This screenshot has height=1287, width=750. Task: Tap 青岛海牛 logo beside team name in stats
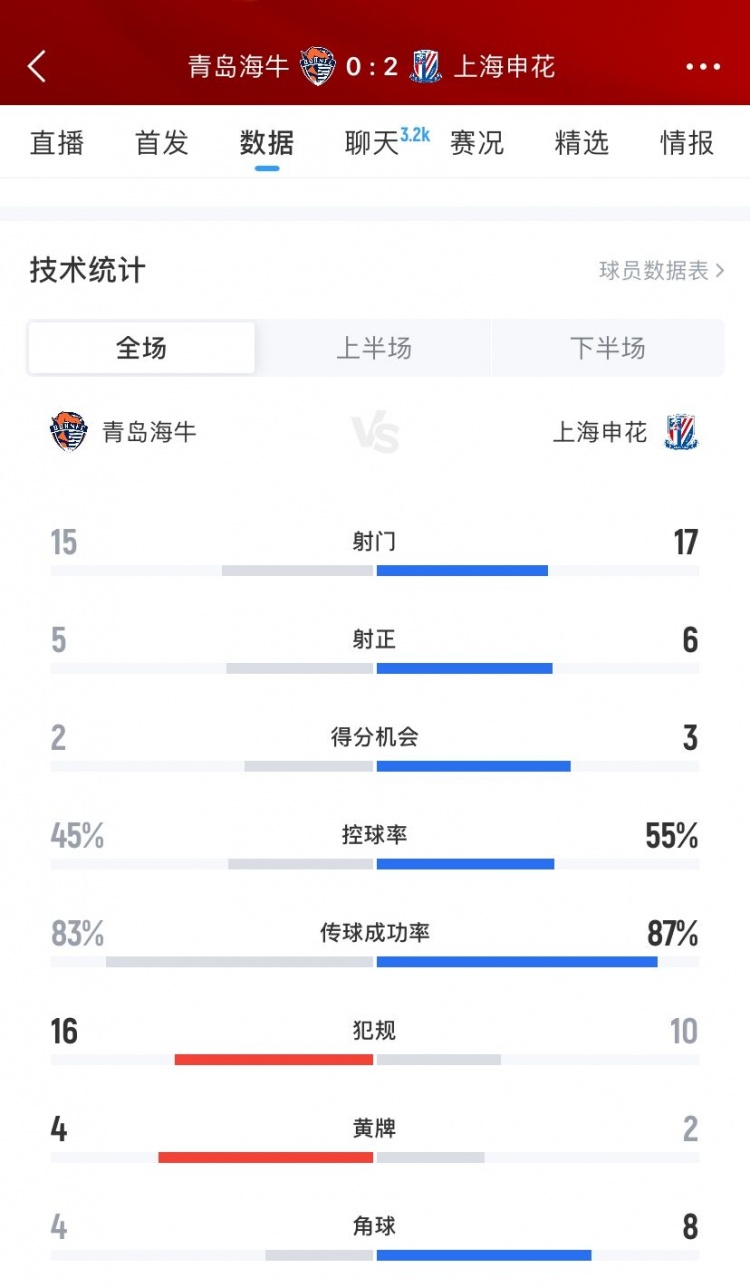(69, 432)
